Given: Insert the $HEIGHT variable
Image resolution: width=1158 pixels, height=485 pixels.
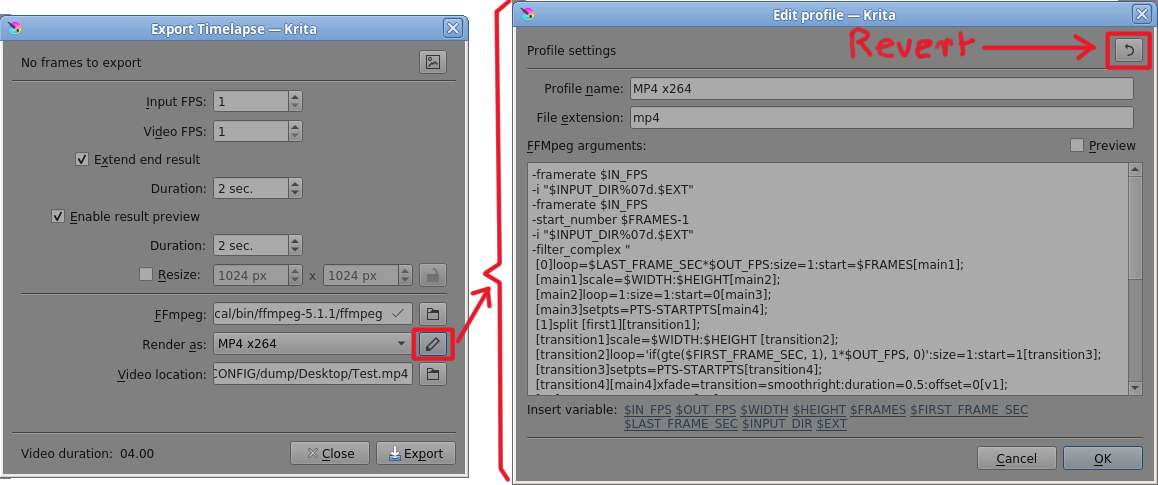Looking at the screenshot, I should pos(819,410).
